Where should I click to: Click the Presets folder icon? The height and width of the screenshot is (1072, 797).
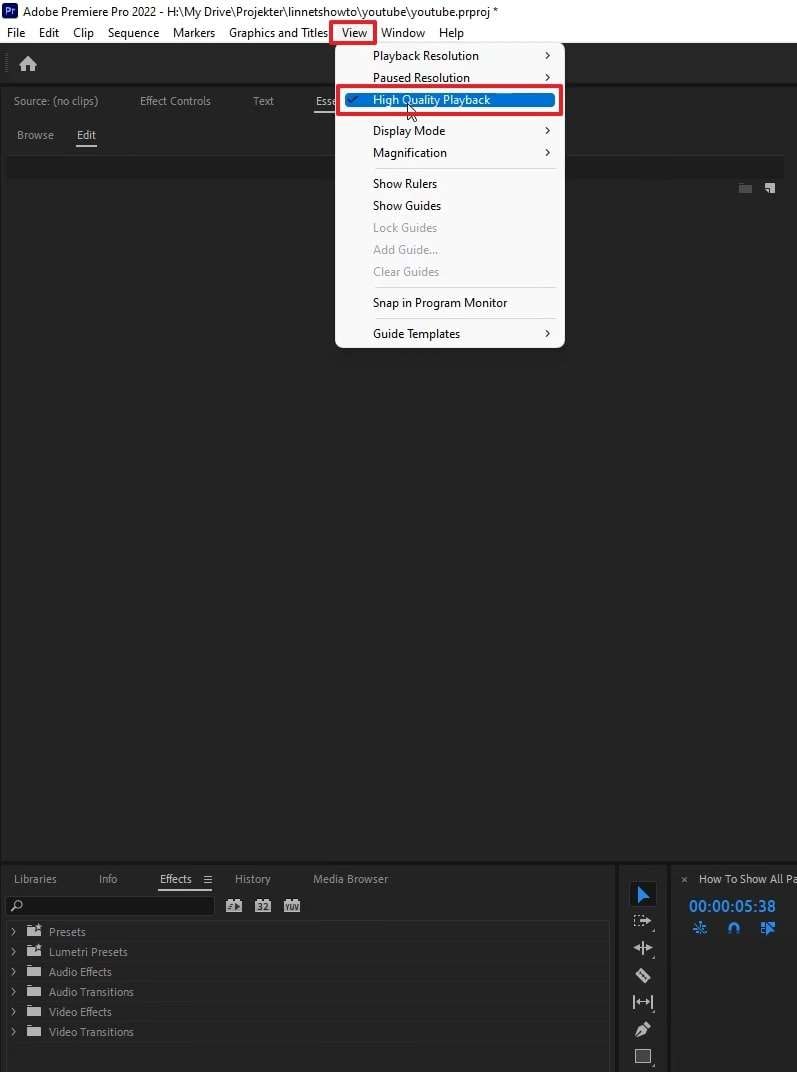[x=34, y=930]
